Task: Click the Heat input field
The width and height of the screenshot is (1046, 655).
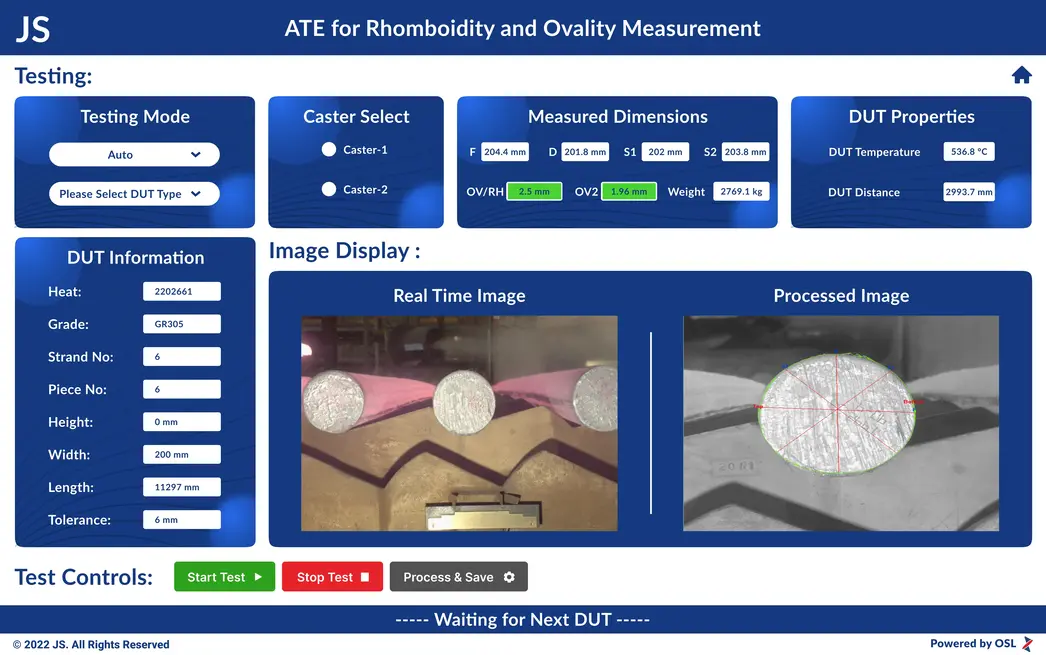Action: (x=180, y=291)
